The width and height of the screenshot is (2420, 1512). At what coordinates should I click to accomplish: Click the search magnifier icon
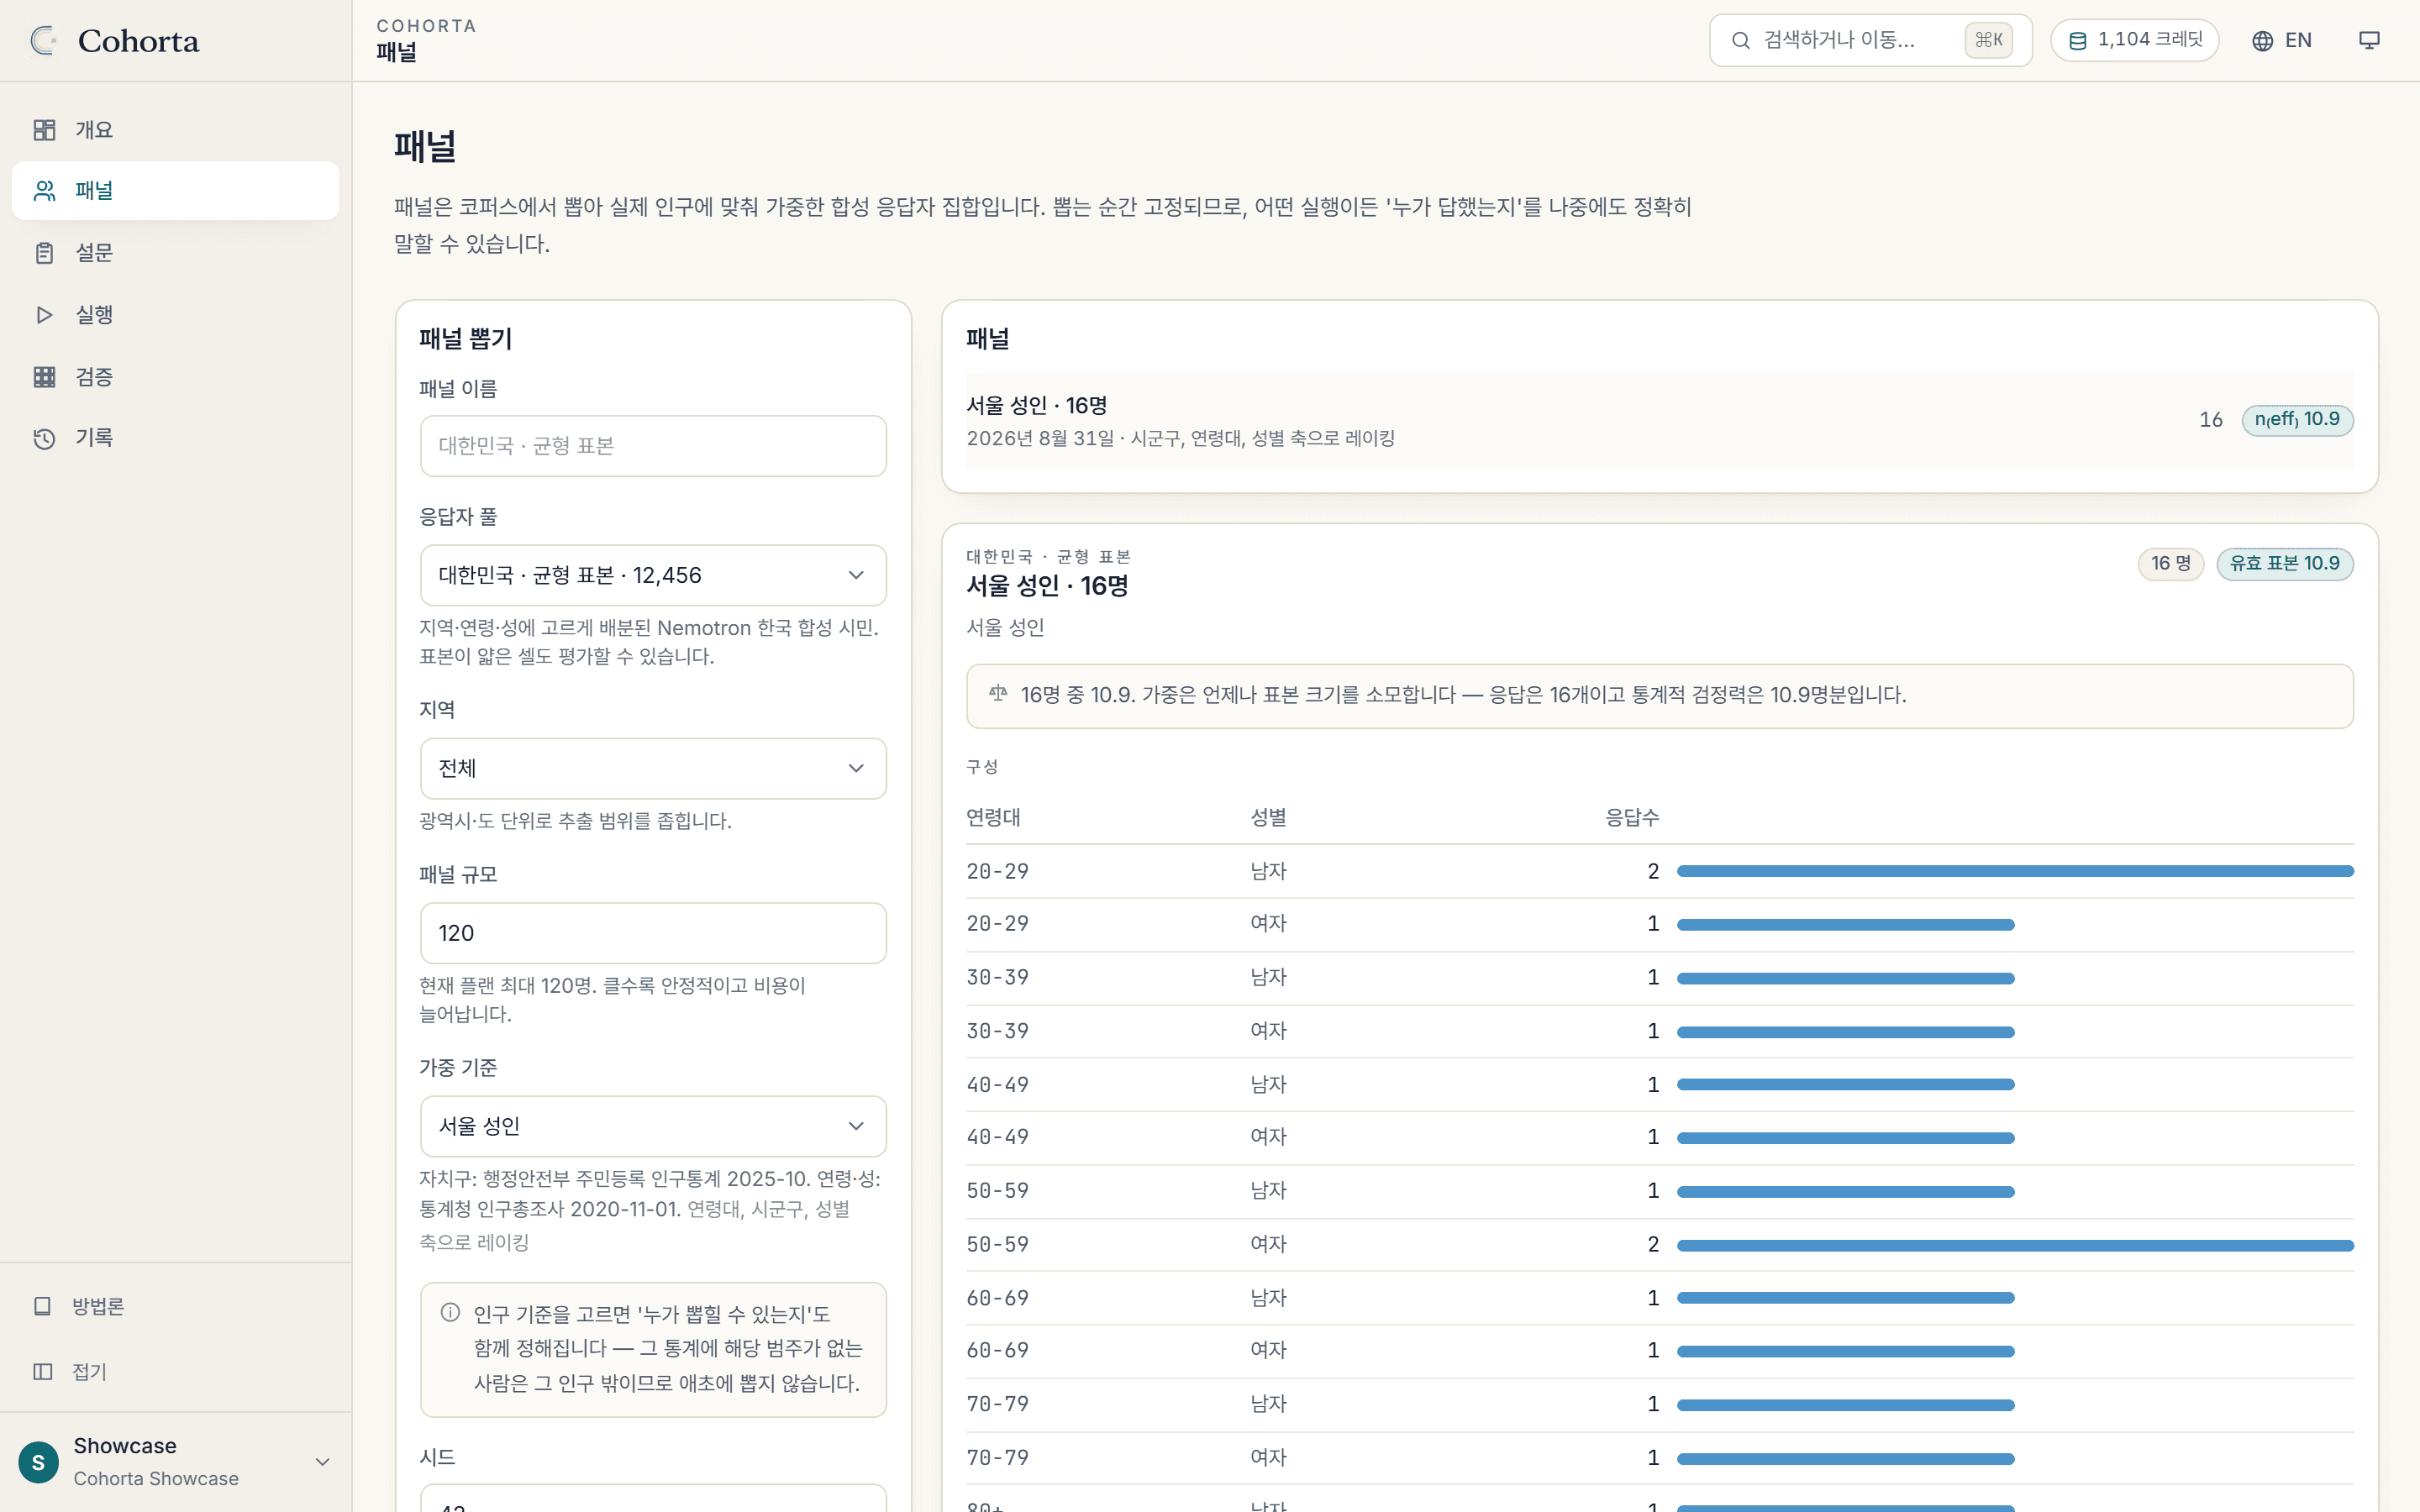pyautogui.click(x=1741, y=40)
